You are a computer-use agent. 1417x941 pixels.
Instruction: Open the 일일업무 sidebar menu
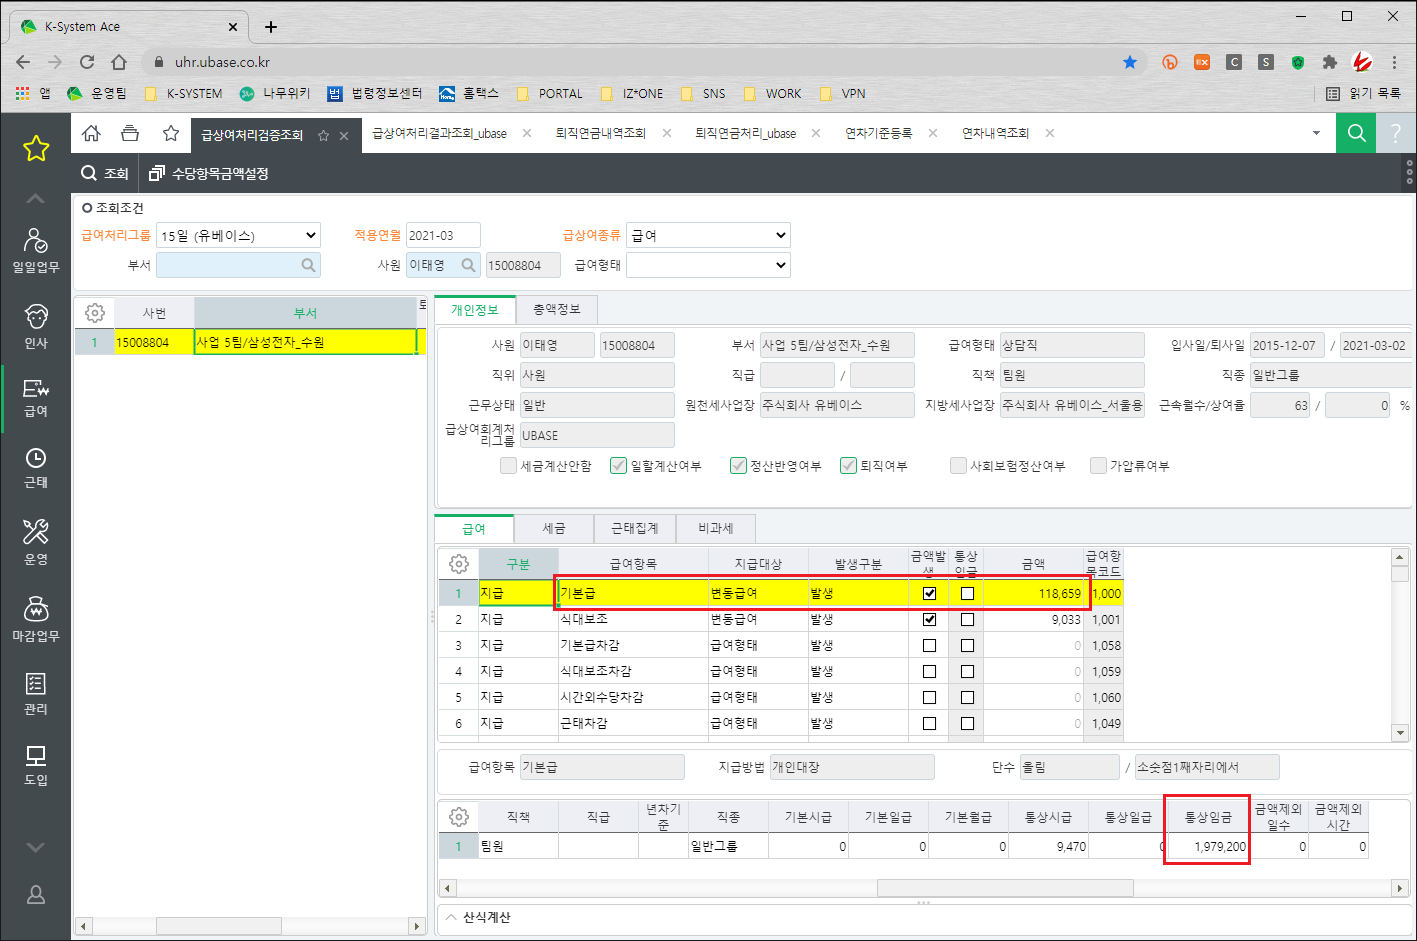coord(36,250)
